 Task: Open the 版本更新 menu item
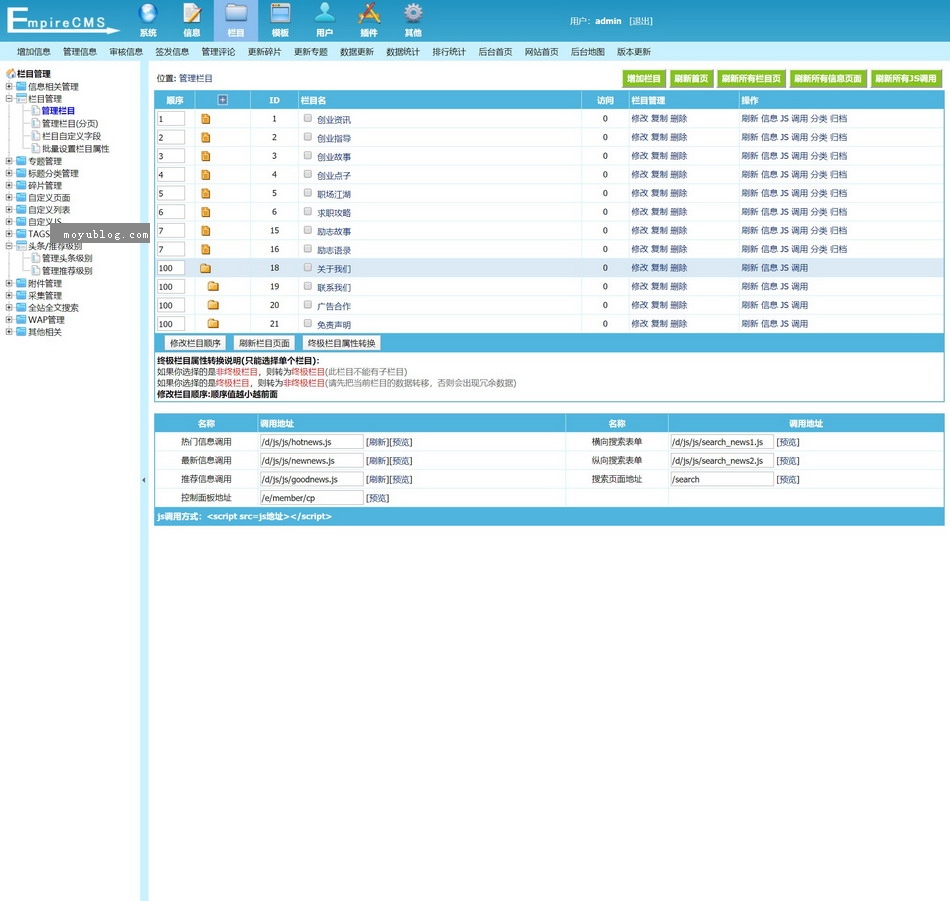click(634, 52)
